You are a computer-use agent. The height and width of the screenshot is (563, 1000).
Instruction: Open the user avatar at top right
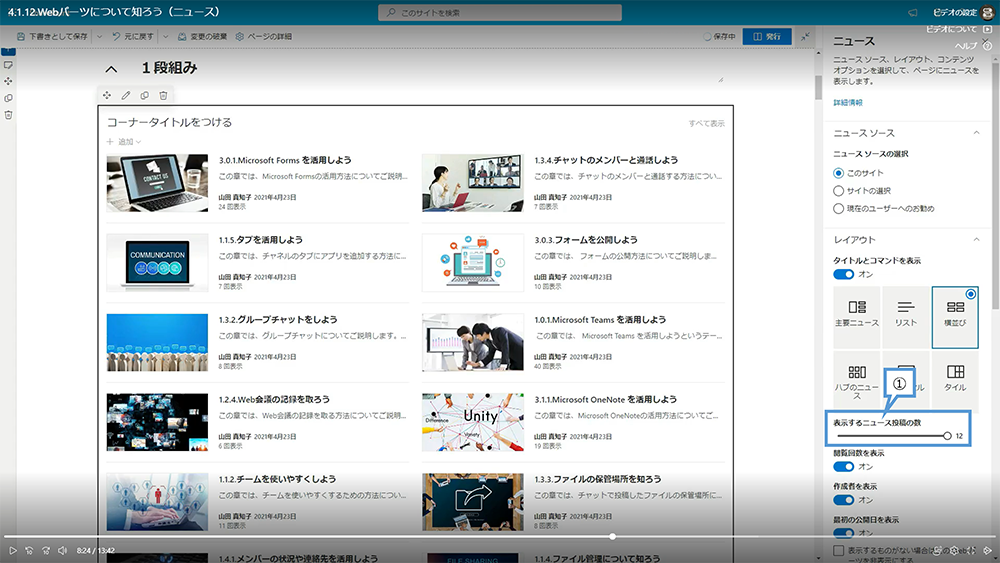point(988,13)
